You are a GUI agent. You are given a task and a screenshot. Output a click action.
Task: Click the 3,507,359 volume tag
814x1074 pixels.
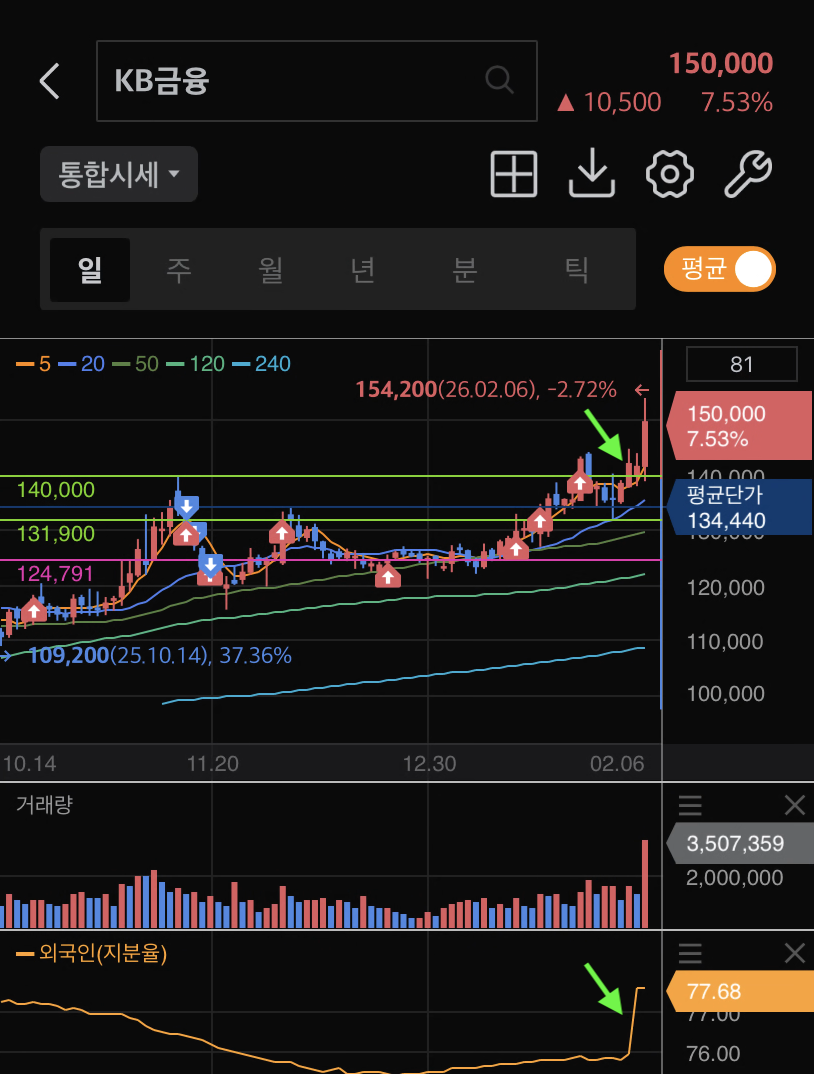[739, 843]
